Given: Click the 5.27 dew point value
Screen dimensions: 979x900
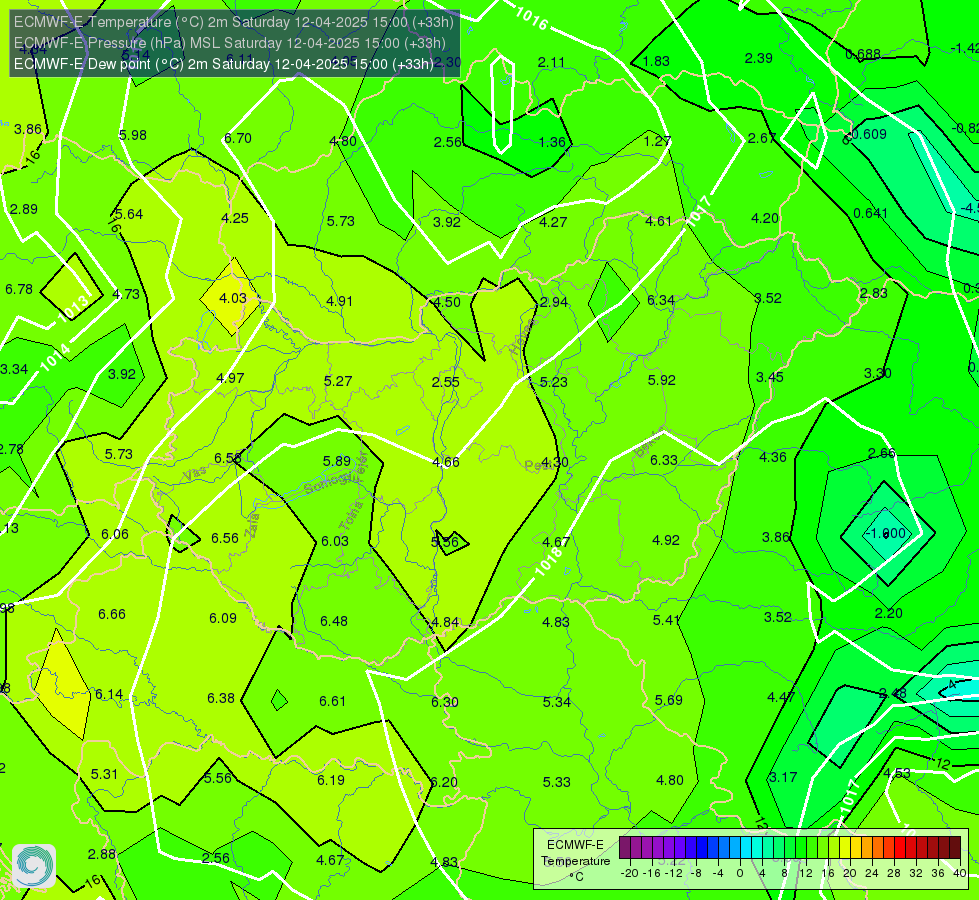Looking at the screenshot, I should pos(338,381).
